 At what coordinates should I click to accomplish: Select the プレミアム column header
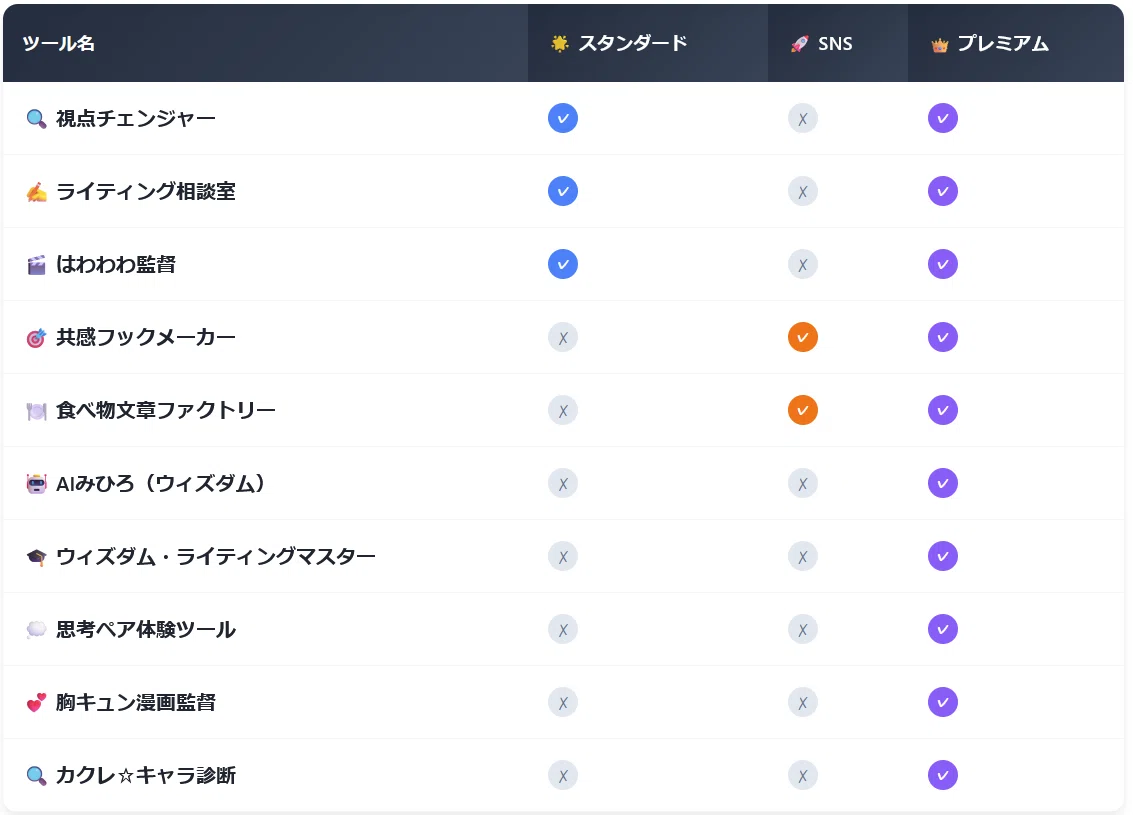tap(990, 44)
